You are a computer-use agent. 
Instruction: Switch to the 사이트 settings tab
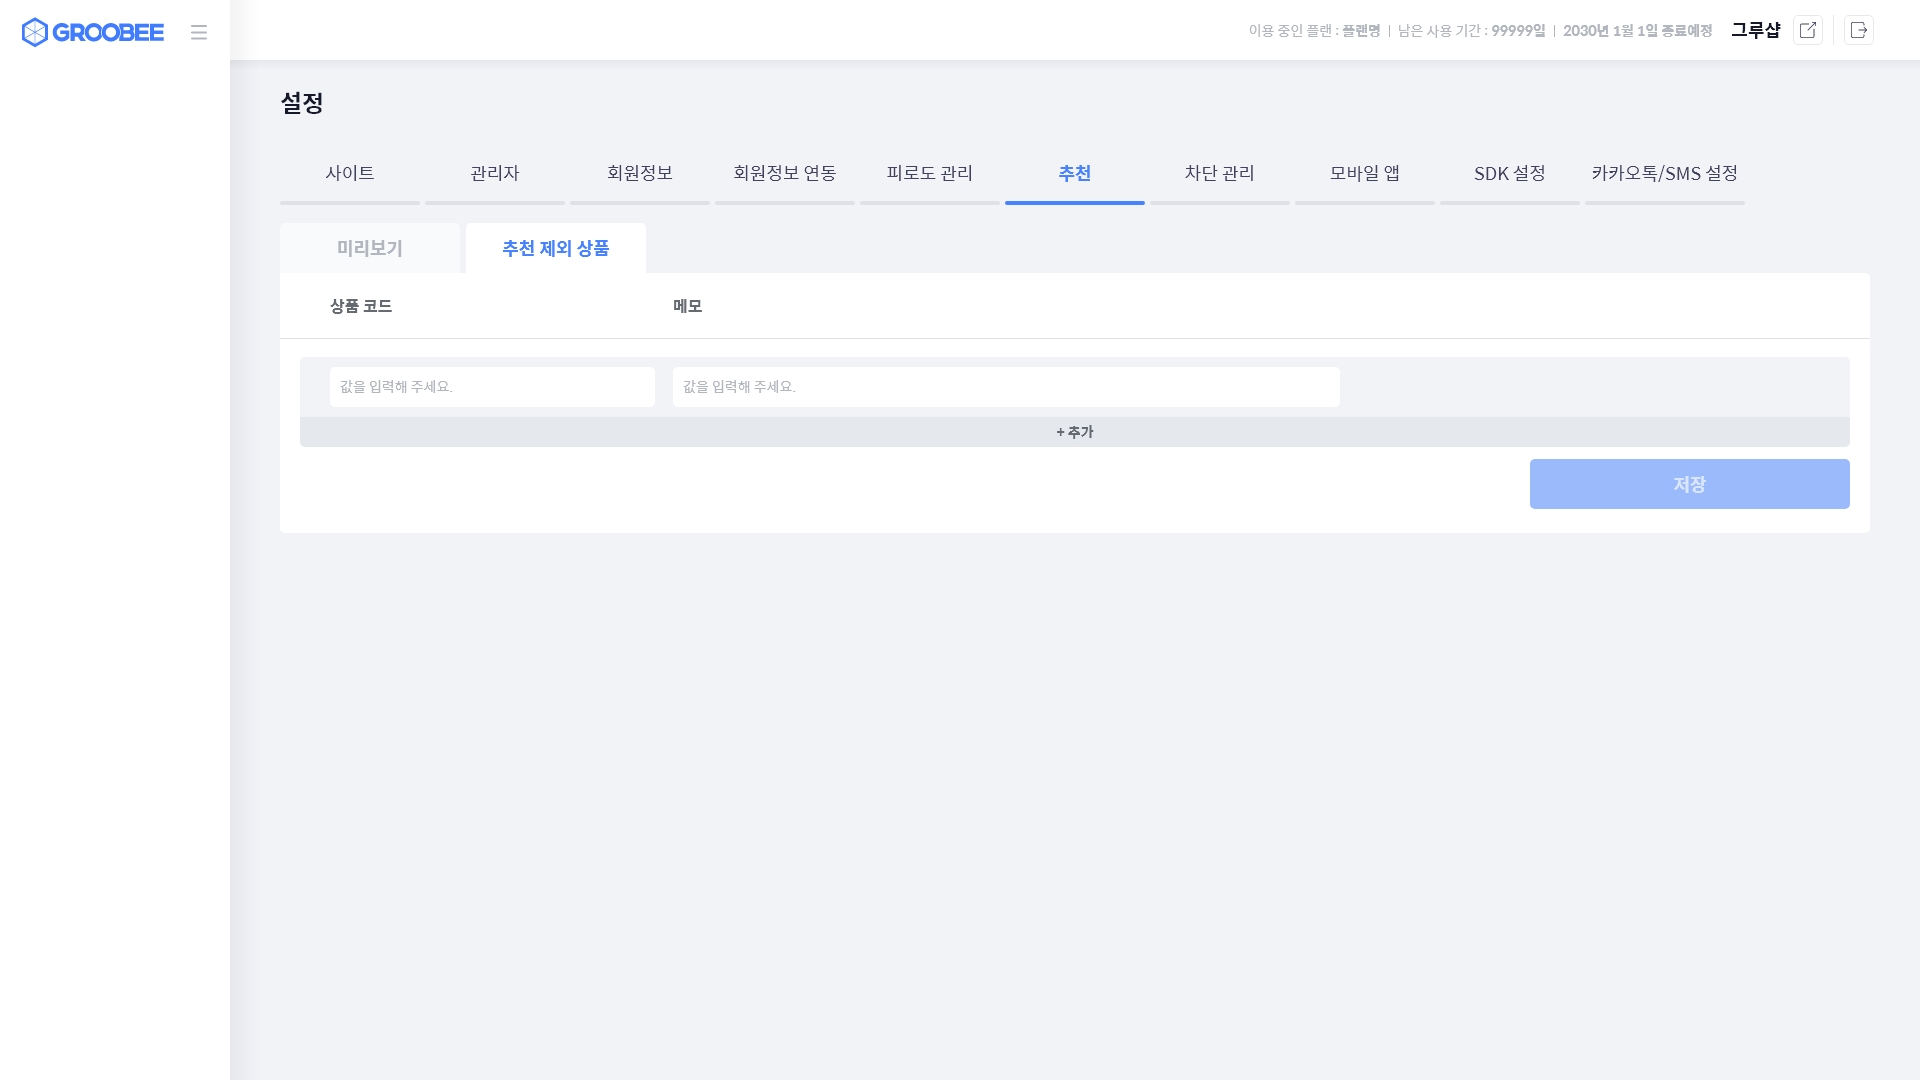pos(350,173)
